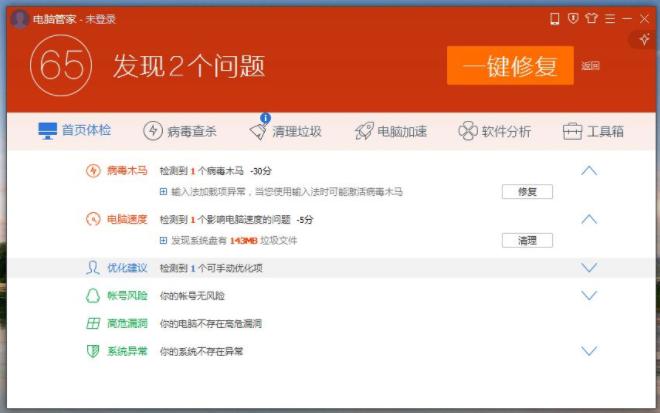
Task: Click the 一键修复 button
Action: tap(510, 66)
